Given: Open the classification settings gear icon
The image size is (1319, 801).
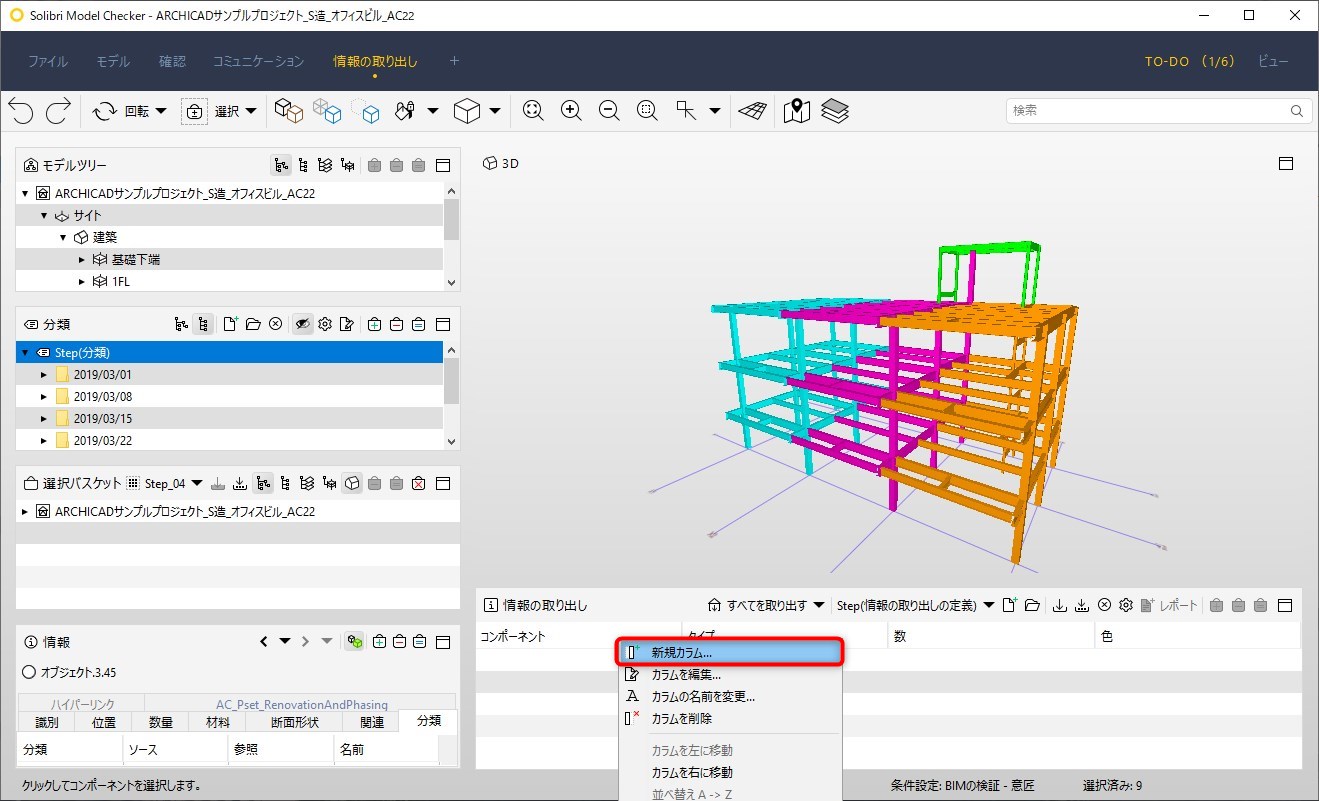Looking at the screenshot, I should (324, 324).
